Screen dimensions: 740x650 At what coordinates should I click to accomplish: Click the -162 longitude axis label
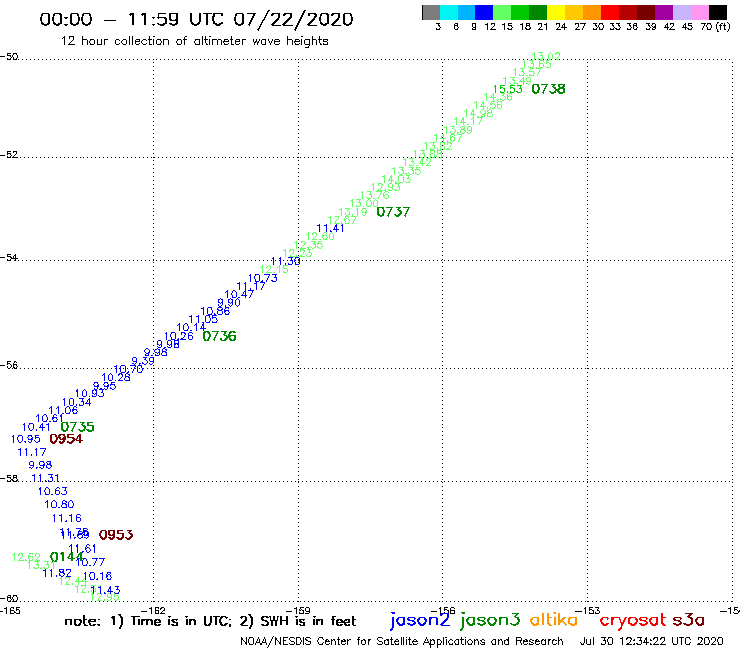(153, 611)
